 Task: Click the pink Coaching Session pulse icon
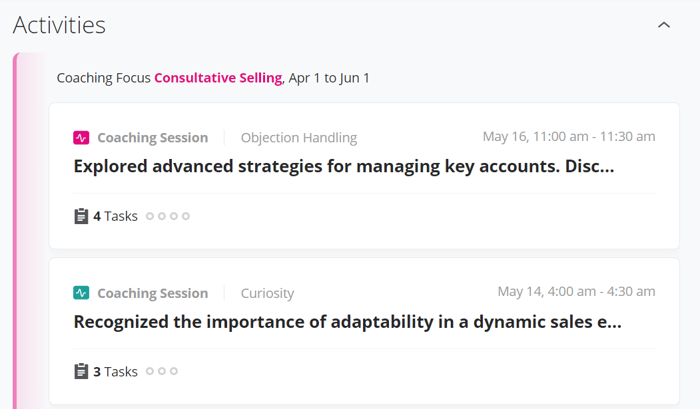click(x=81, y=138)
